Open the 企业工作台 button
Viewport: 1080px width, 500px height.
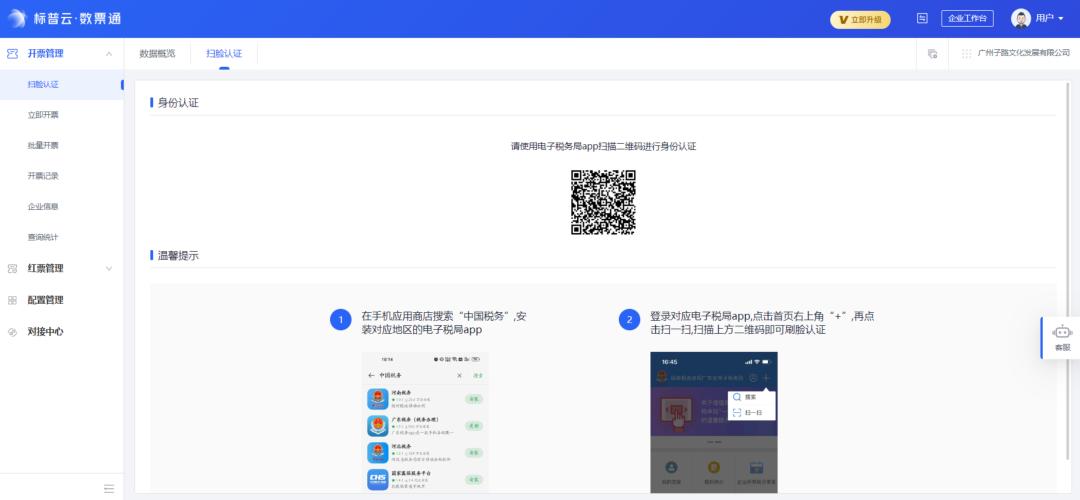[x=967, y=19]
